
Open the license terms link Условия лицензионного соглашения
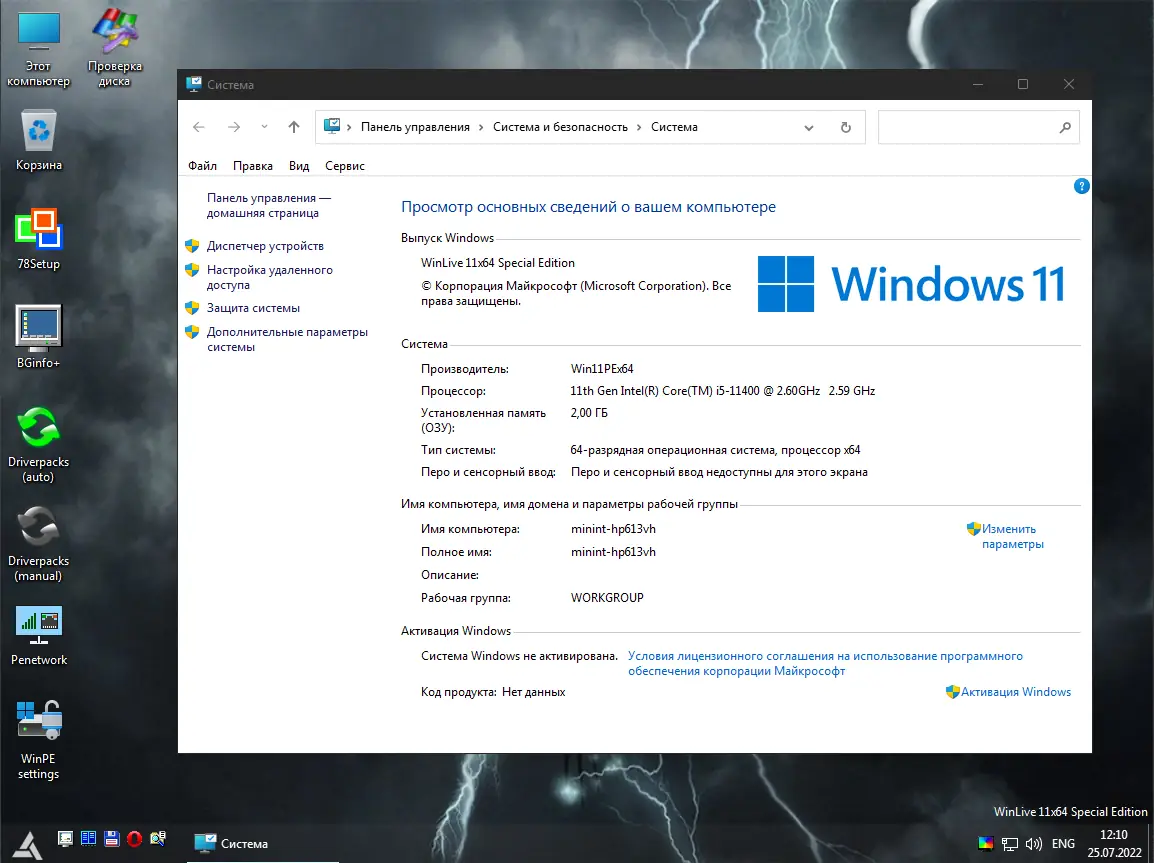[x=825, y=664]
